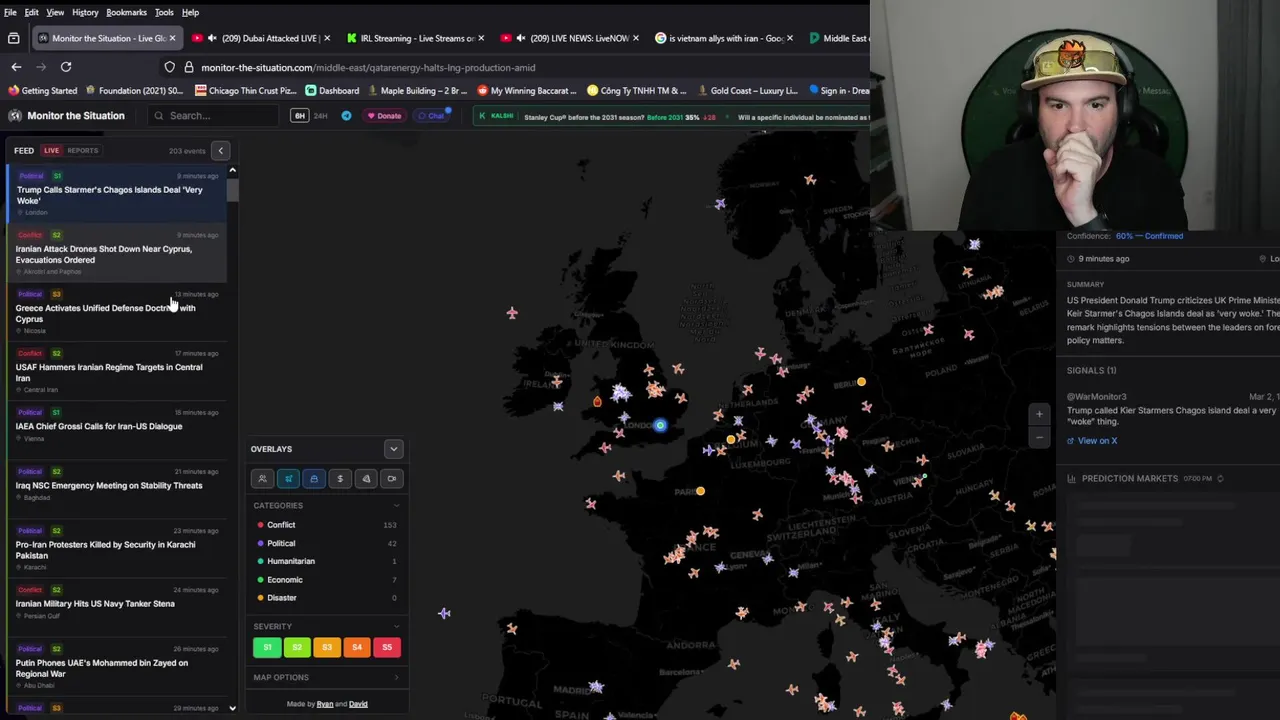Toggle the Economic category filter
The height and width of the screenshot is (720, 1280).
[326, 580]
